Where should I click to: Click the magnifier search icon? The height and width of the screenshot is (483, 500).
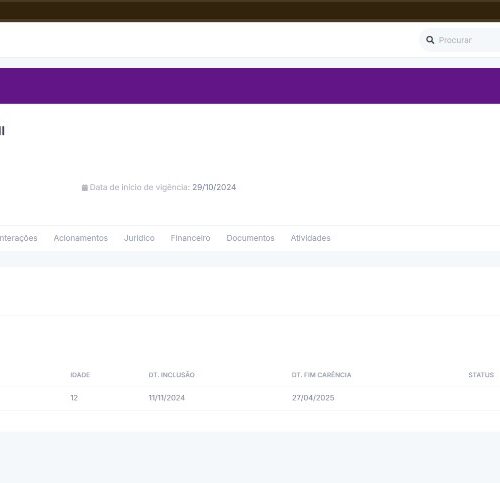point(430,40)
